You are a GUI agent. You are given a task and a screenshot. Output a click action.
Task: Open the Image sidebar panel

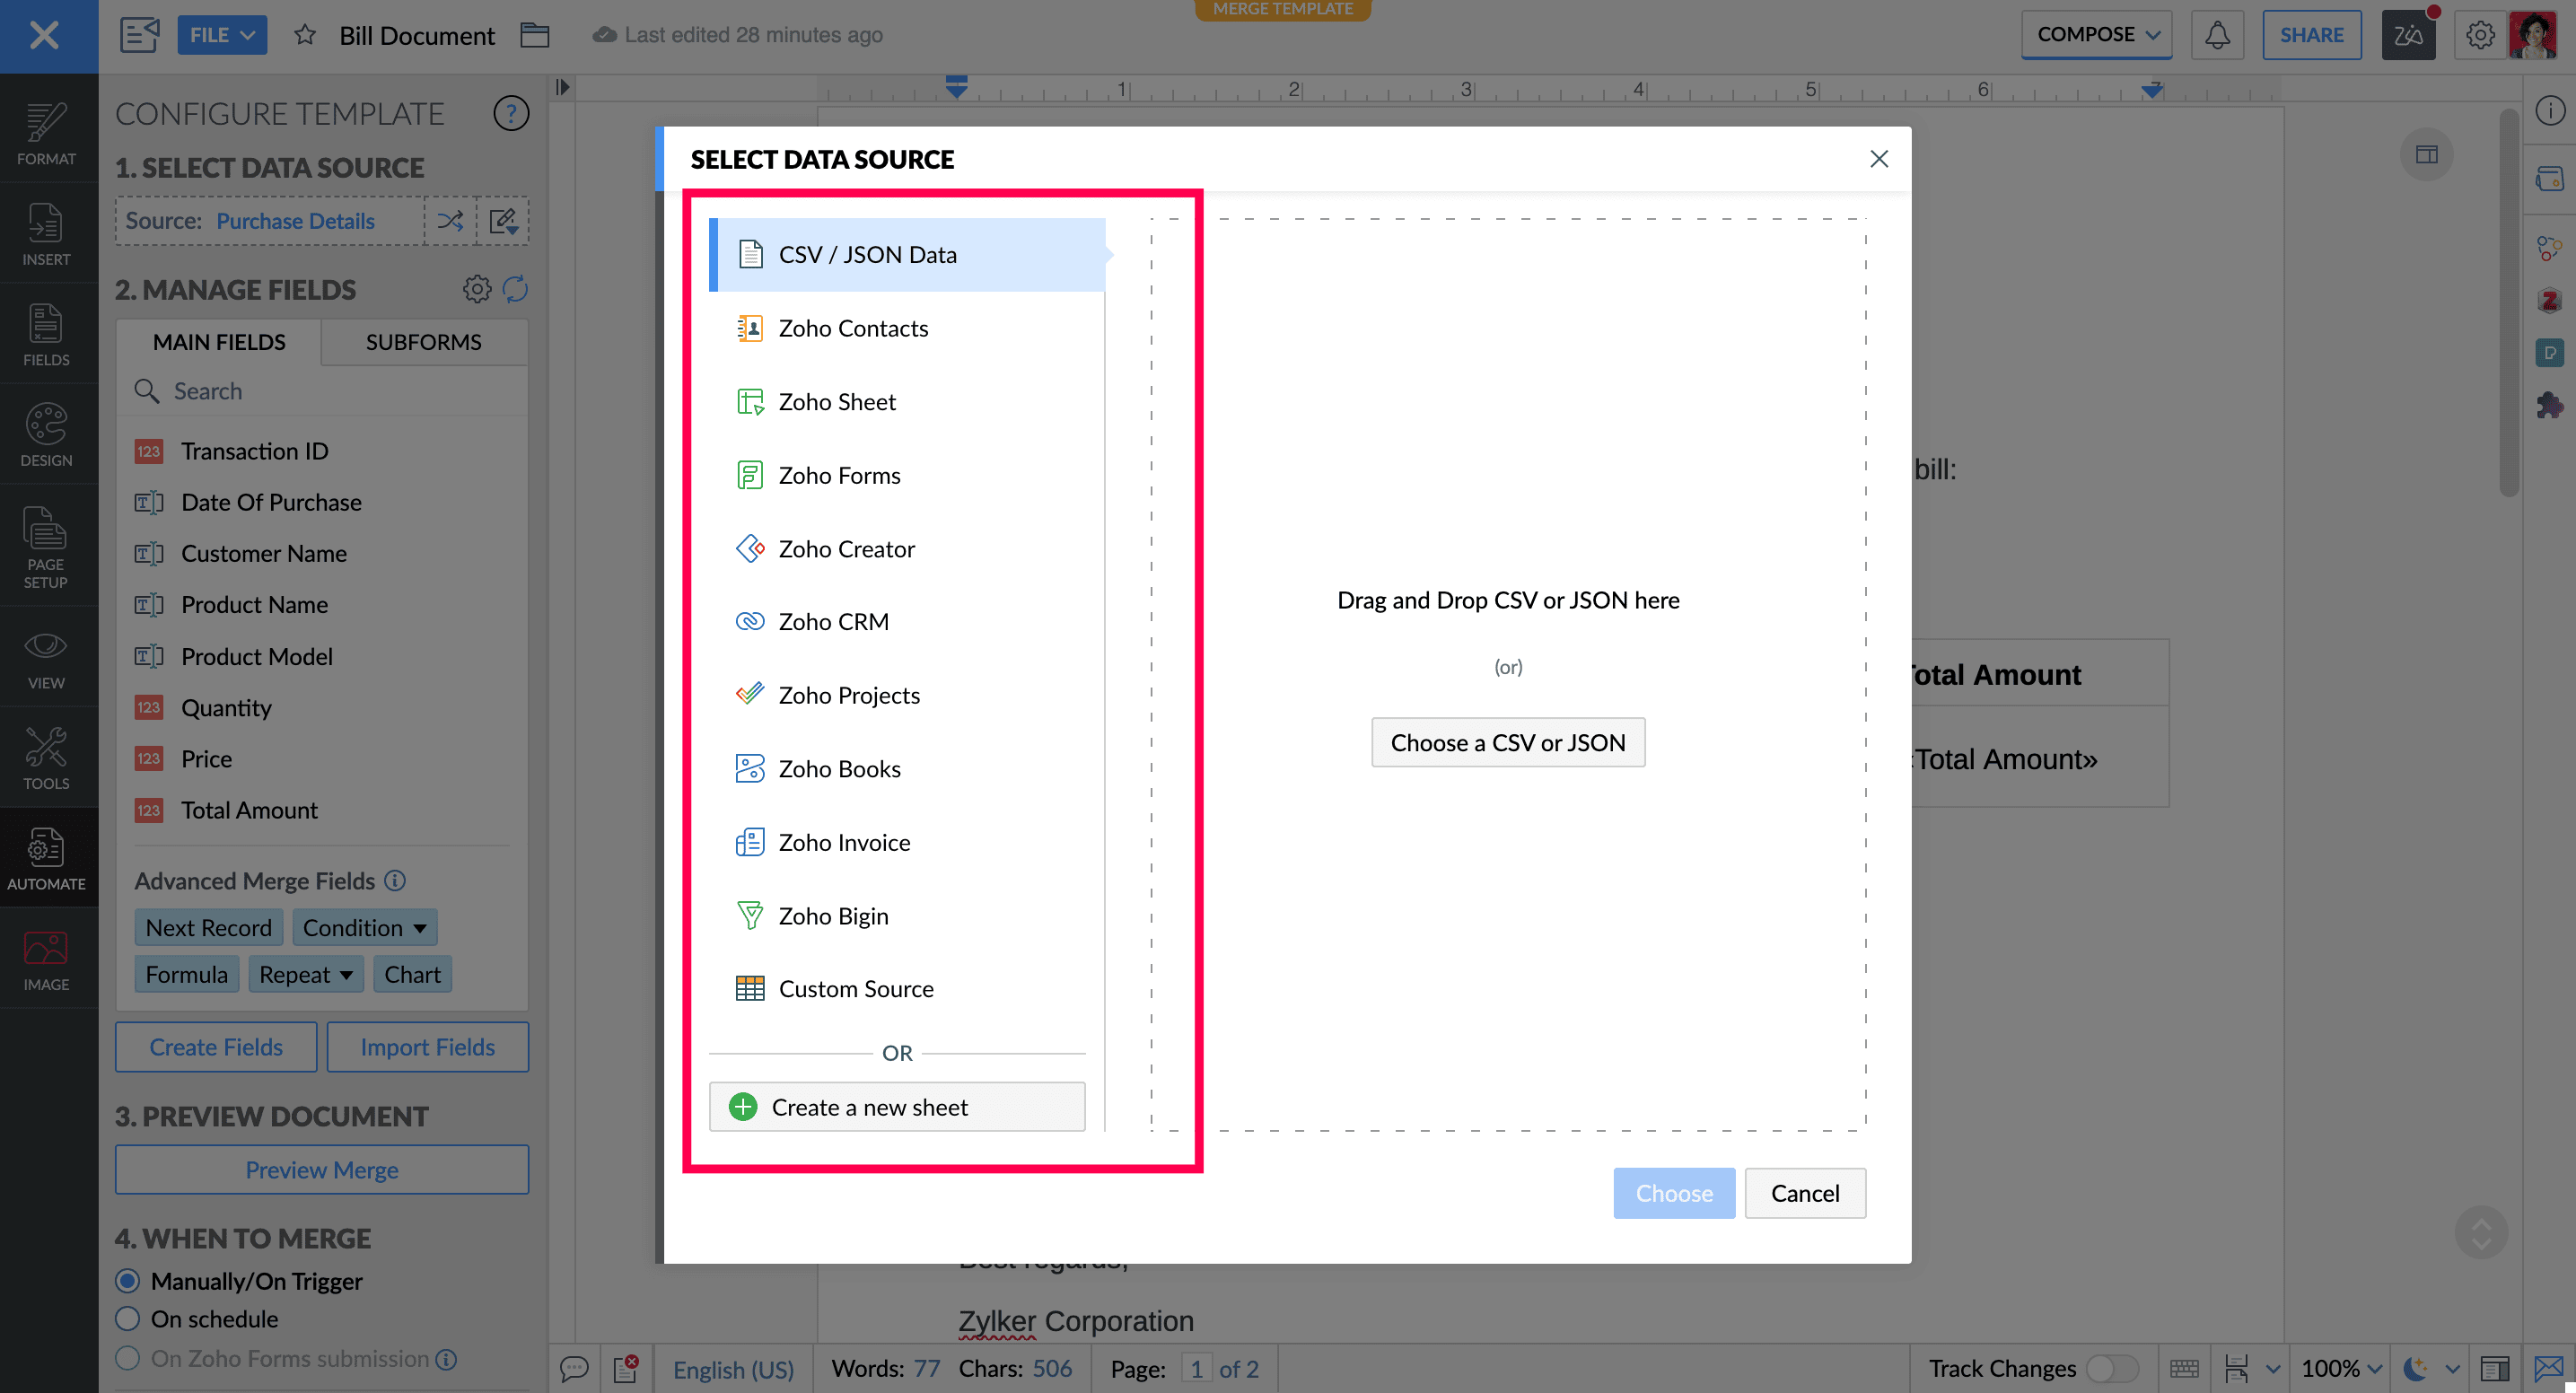(46, 960)
